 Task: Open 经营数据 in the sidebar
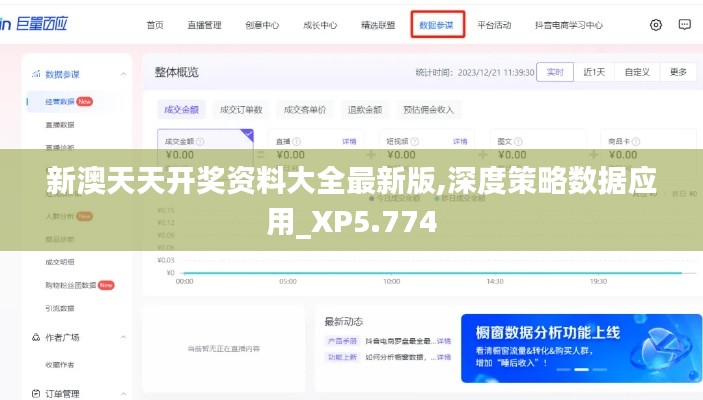60,102
